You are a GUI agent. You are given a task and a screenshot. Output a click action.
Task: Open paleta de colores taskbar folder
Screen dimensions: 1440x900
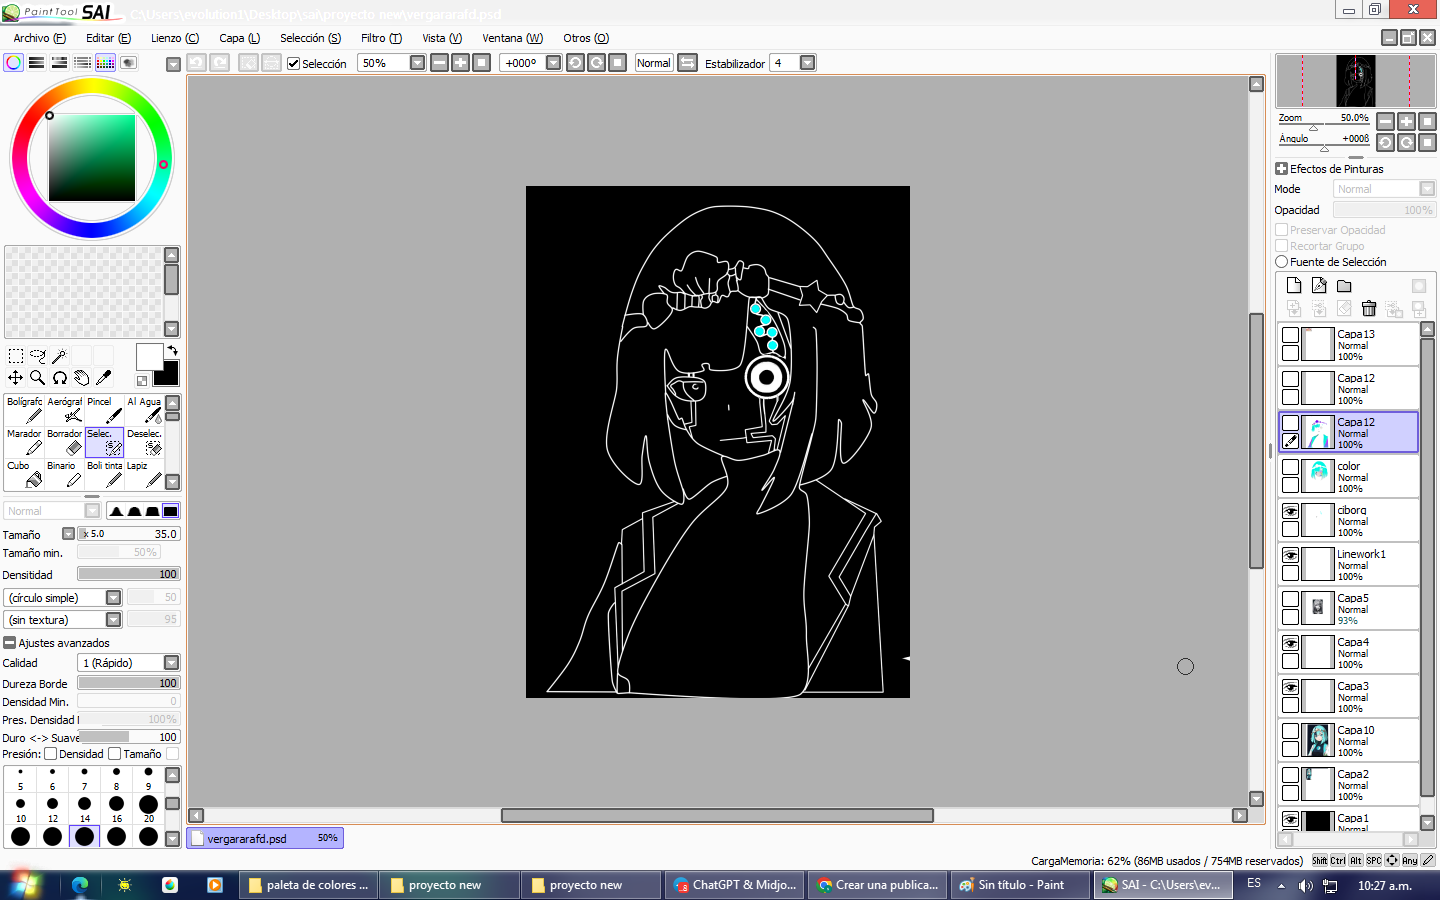pos(310,885)
